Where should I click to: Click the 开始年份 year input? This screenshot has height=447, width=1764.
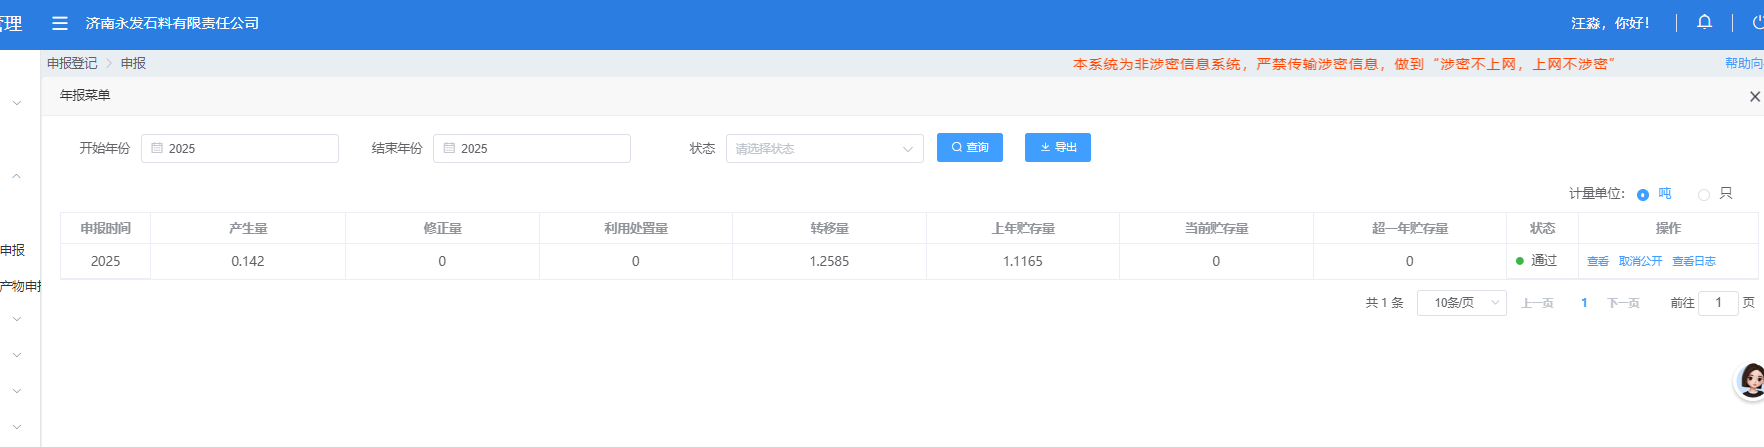(x=240, y=148)
